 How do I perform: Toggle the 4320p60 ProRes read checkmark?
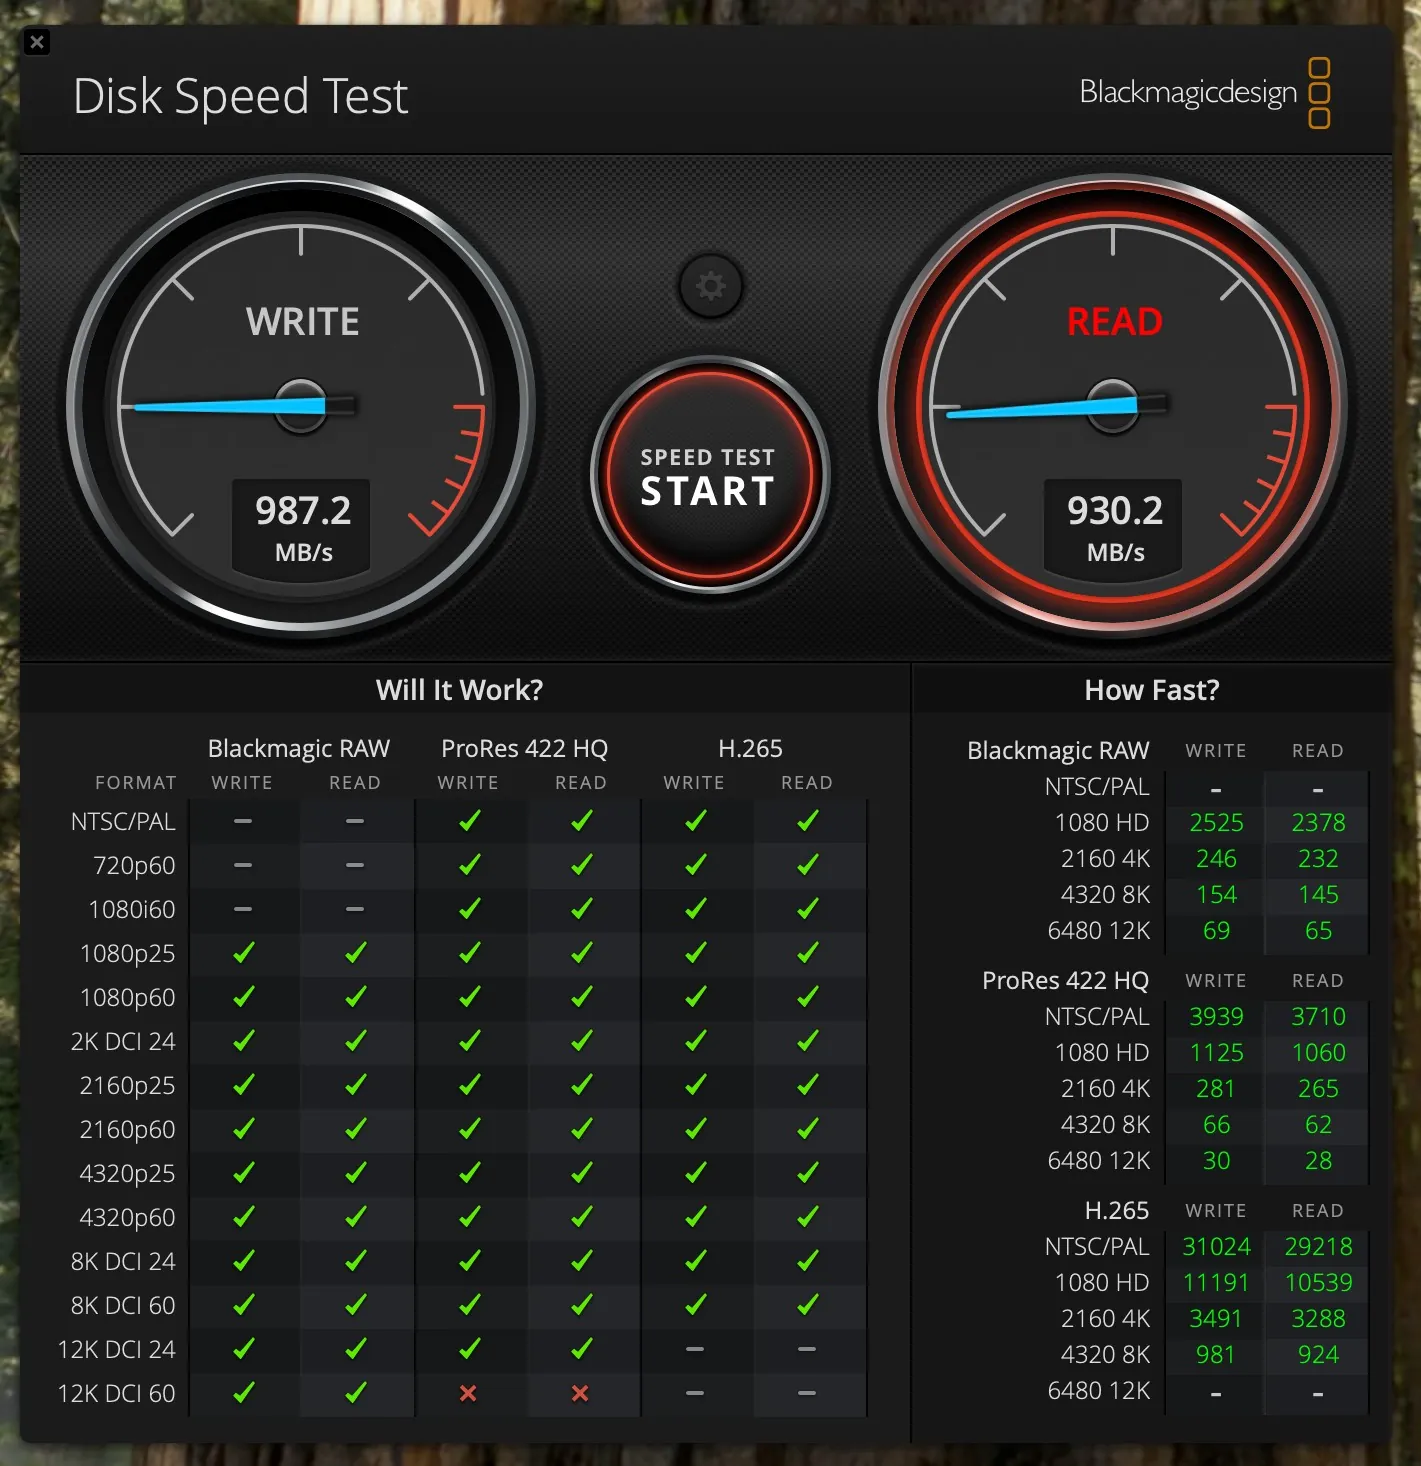pos(580,1217)
